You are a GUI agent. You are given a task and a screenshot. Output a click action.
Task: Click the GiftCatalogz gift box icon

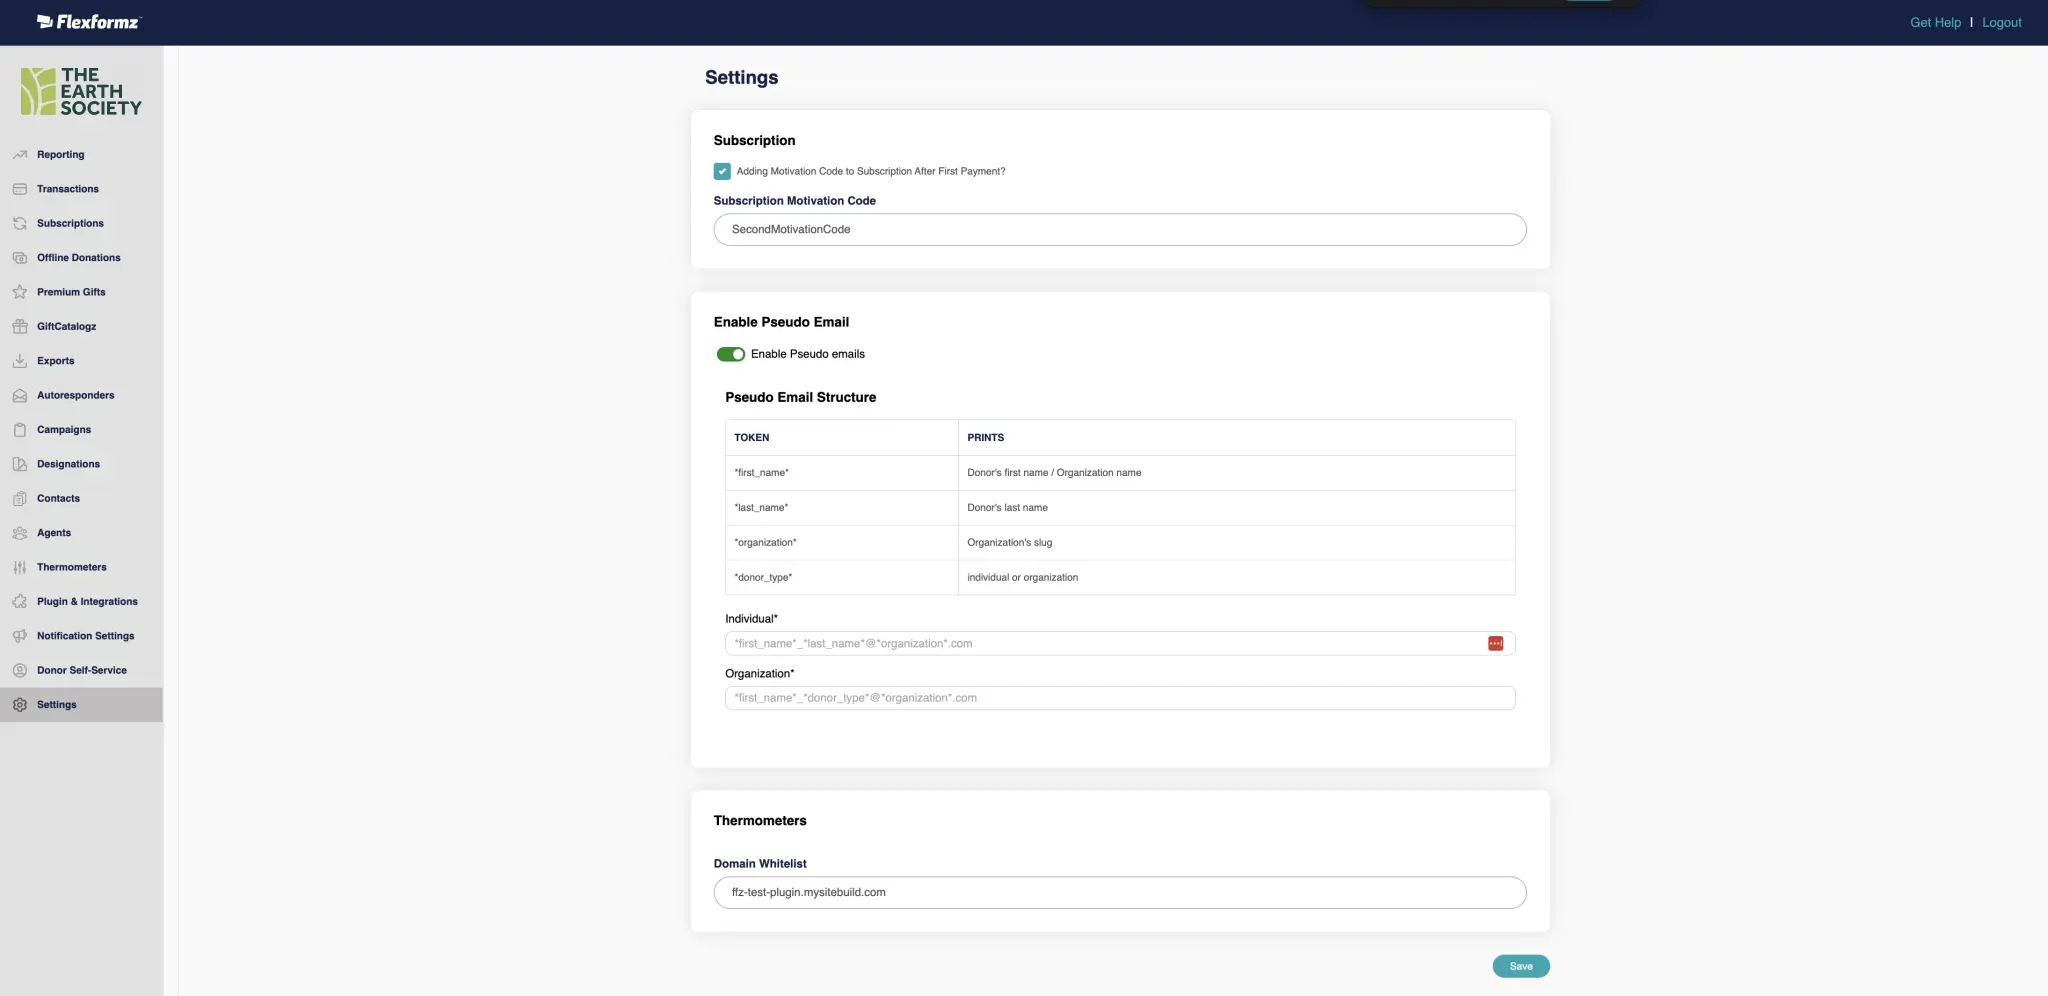point(20,327)
